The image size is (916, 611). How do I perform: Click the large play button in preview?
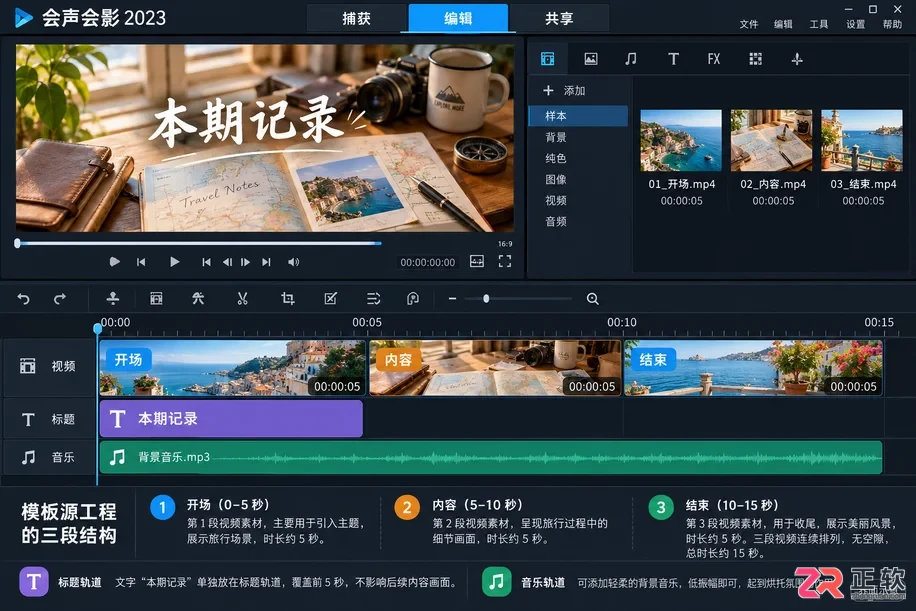(174, 262)
